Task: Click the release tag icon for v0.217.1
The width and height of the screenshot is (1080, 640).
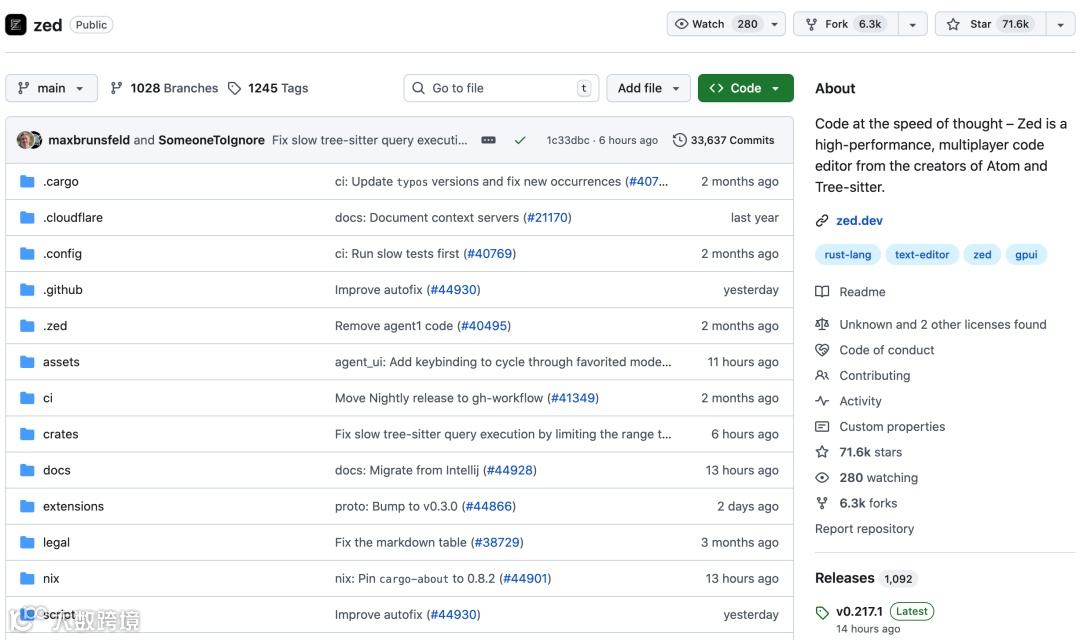Action: (x=822, y=612)
